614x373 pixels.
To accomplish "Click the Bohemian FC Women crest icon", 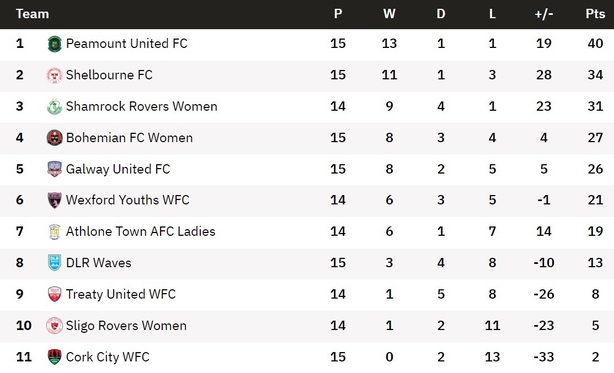I will click(54, 138).
